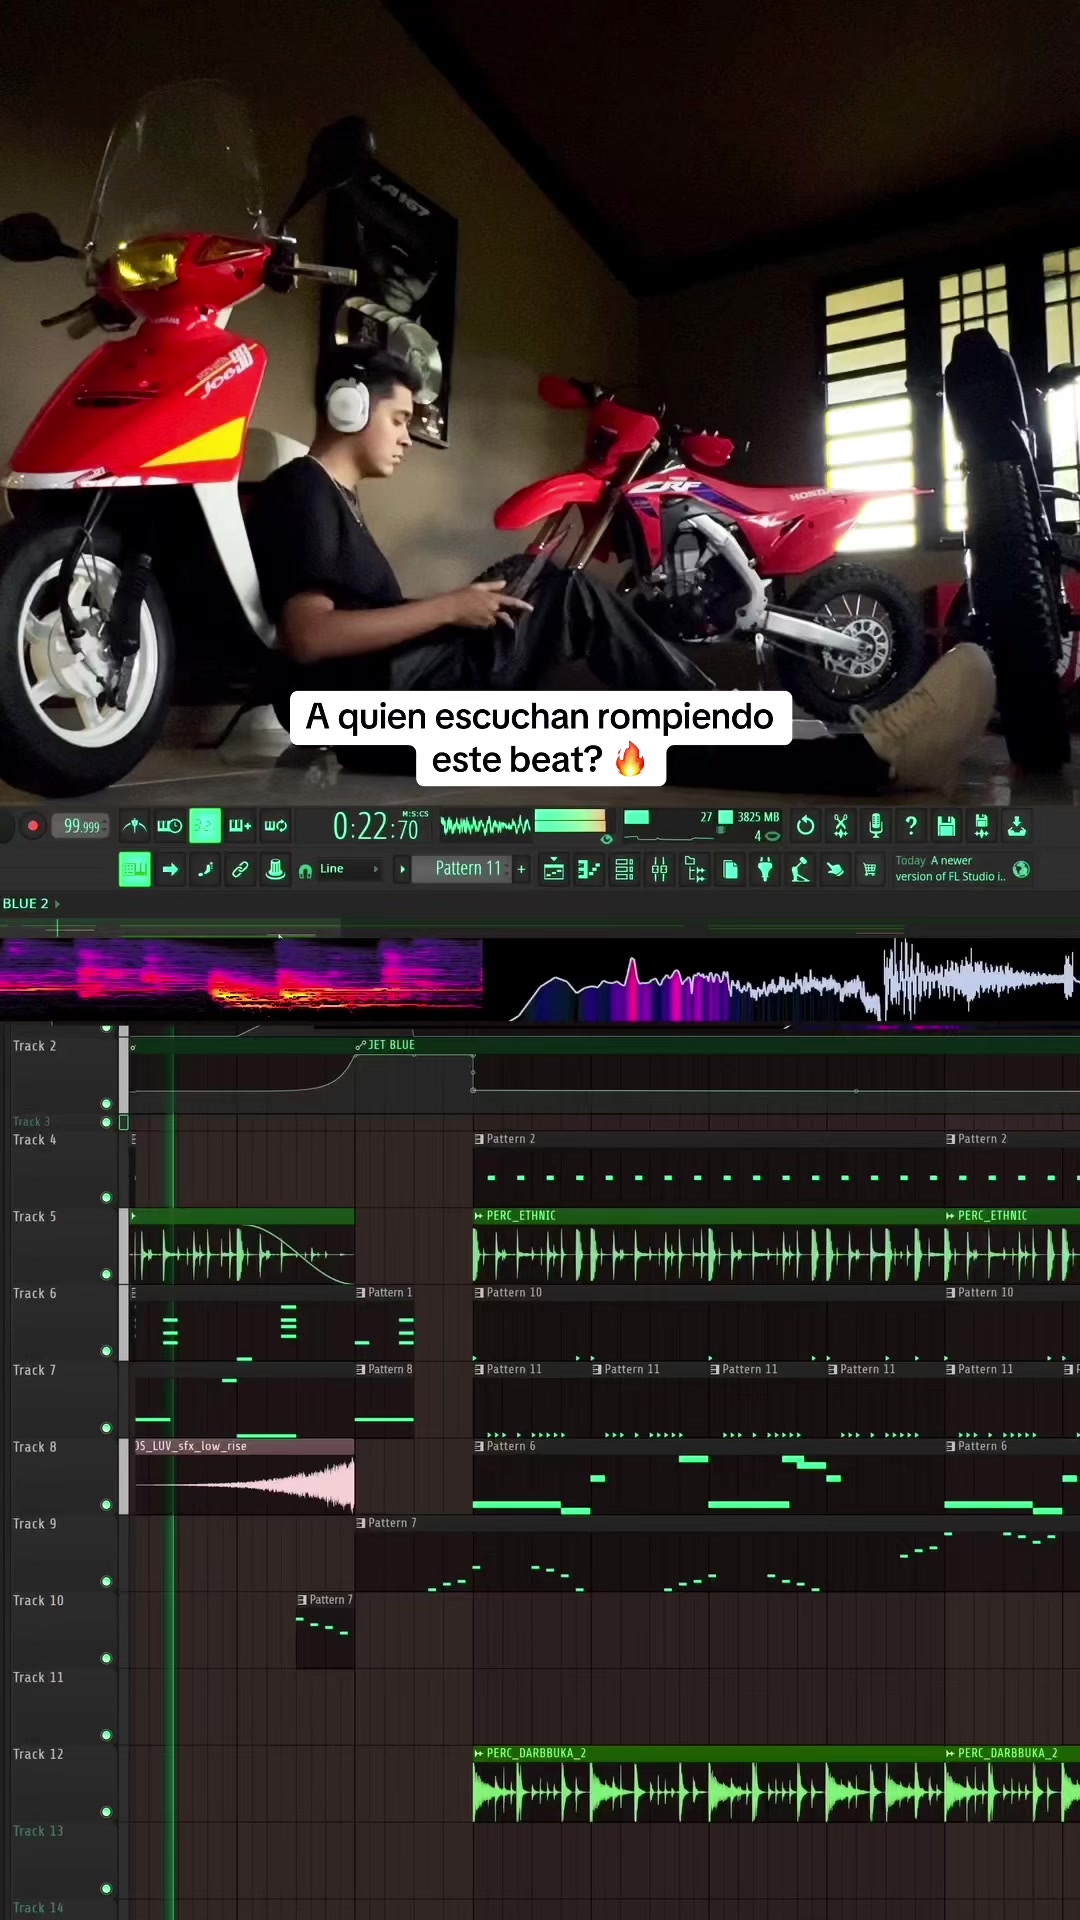Image resolution: width=1080 pixels, height=1920 pixels.
Task: Open the Pattern 11 selector
Action: pos(467,869)
